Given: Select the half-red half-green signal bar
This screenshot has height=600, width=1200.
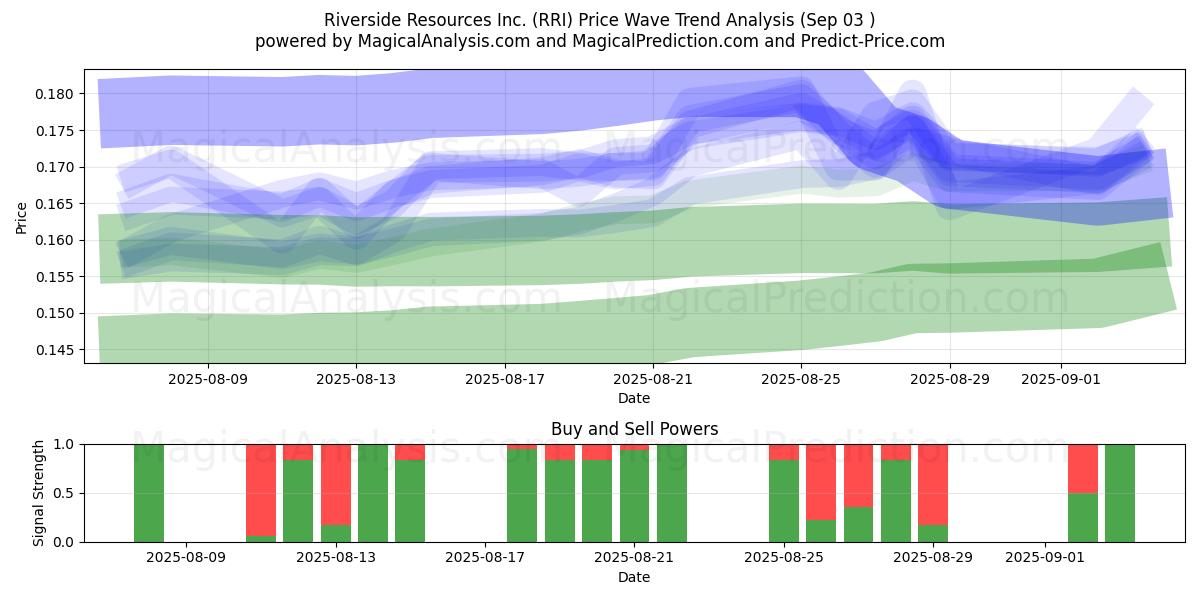Looking at the screenshot, I should [x=1083, y=493].
